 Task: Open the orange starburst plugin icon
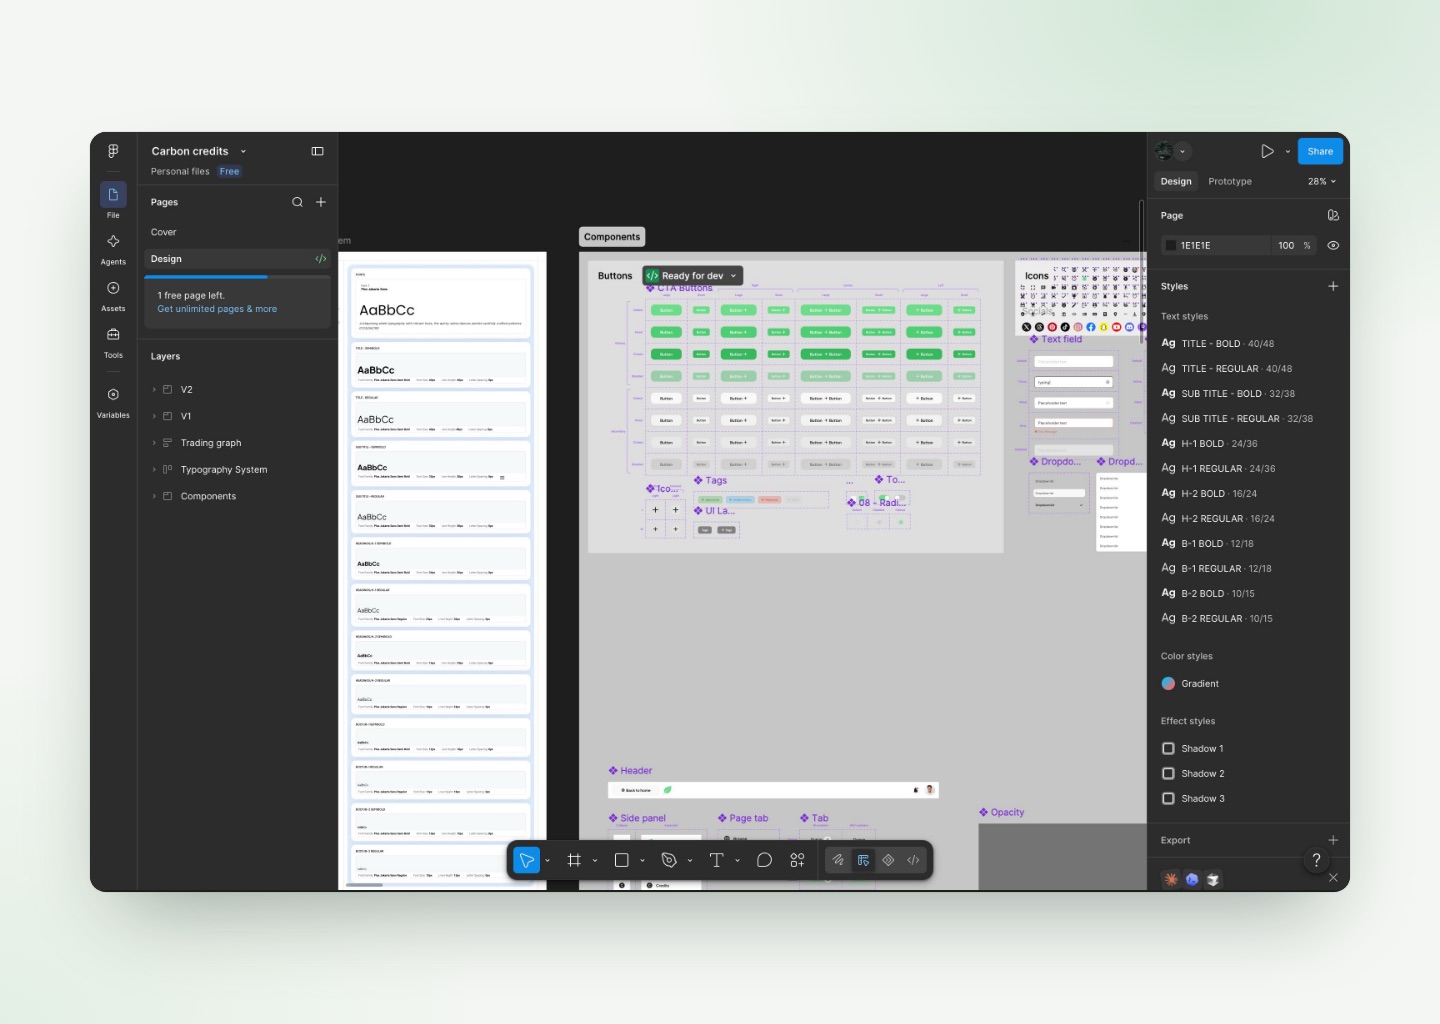(1170, 879)
